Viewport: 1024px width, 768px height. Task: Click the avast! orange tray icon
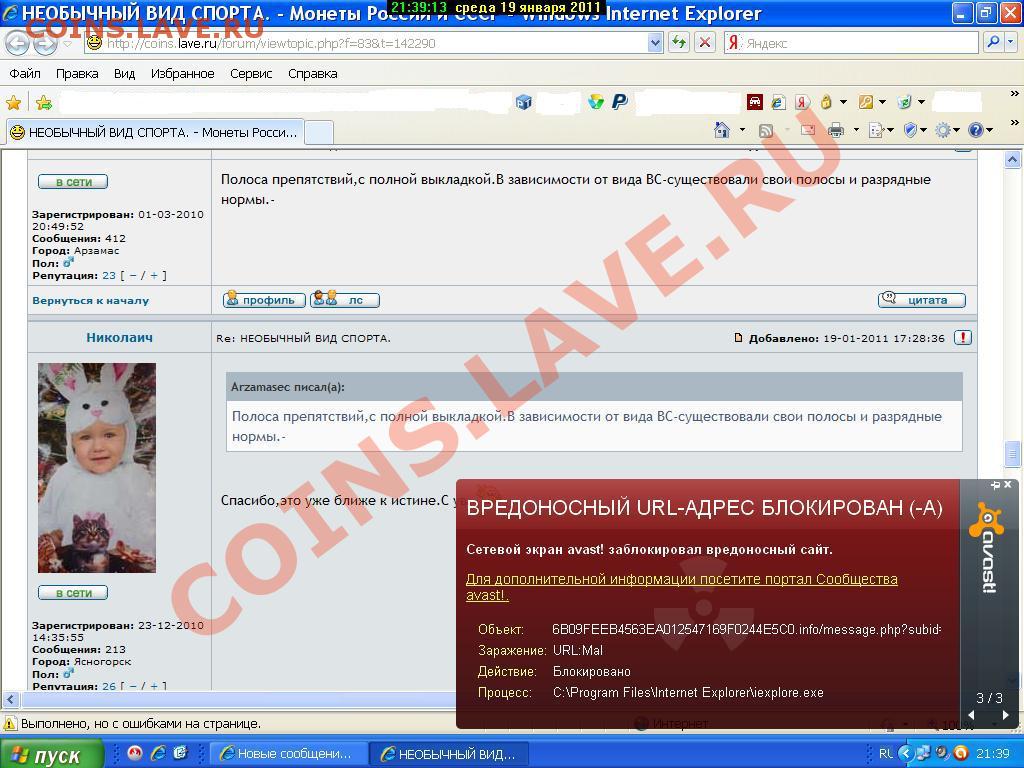coord(961,753)
